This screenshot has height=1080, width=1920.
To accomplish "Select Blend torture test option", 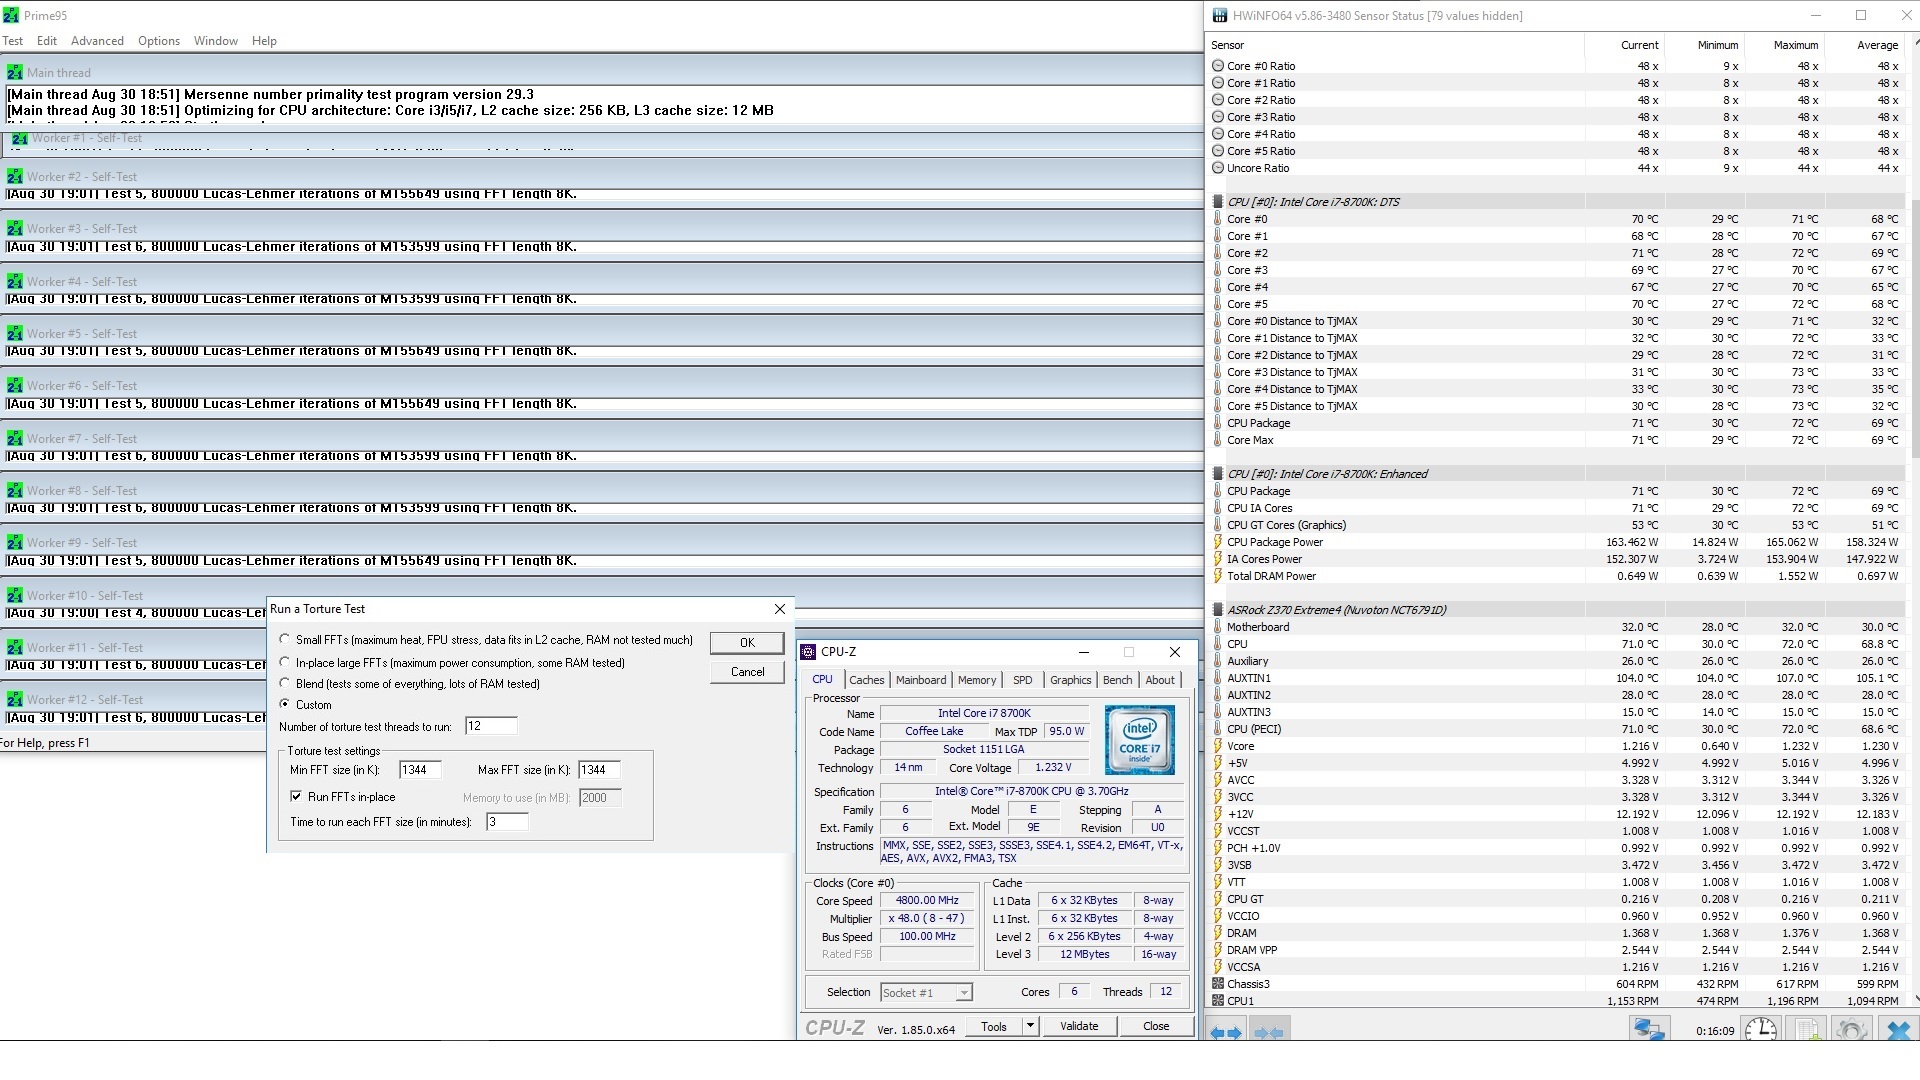I will click(x=285, y=683).
